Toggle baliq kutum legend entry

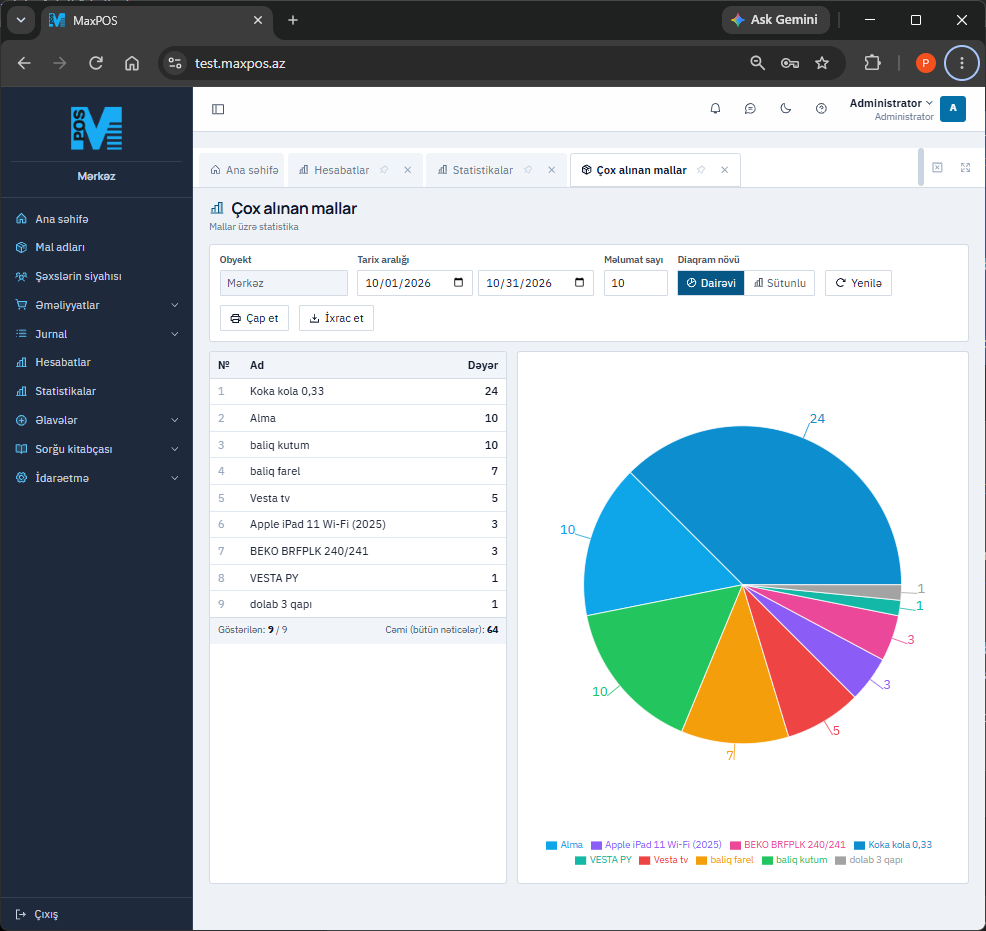[x=794, y=860]
